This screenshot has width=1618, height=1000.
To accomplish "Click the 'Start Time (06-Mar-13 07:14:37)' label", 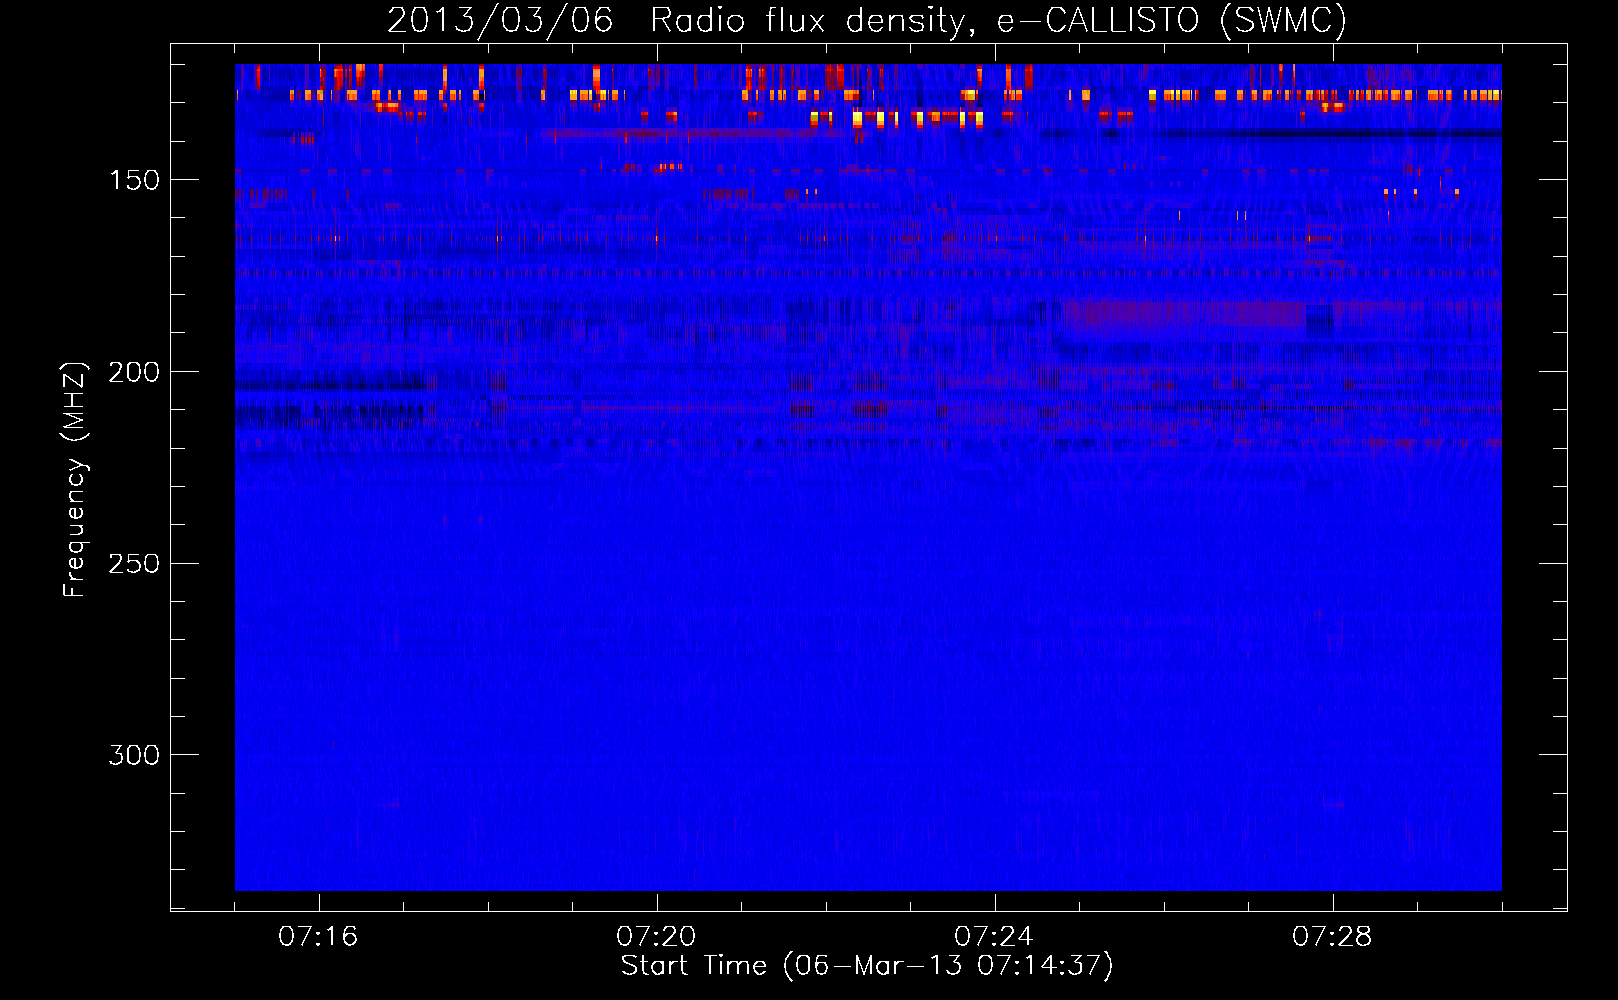I will pos(867,966).
